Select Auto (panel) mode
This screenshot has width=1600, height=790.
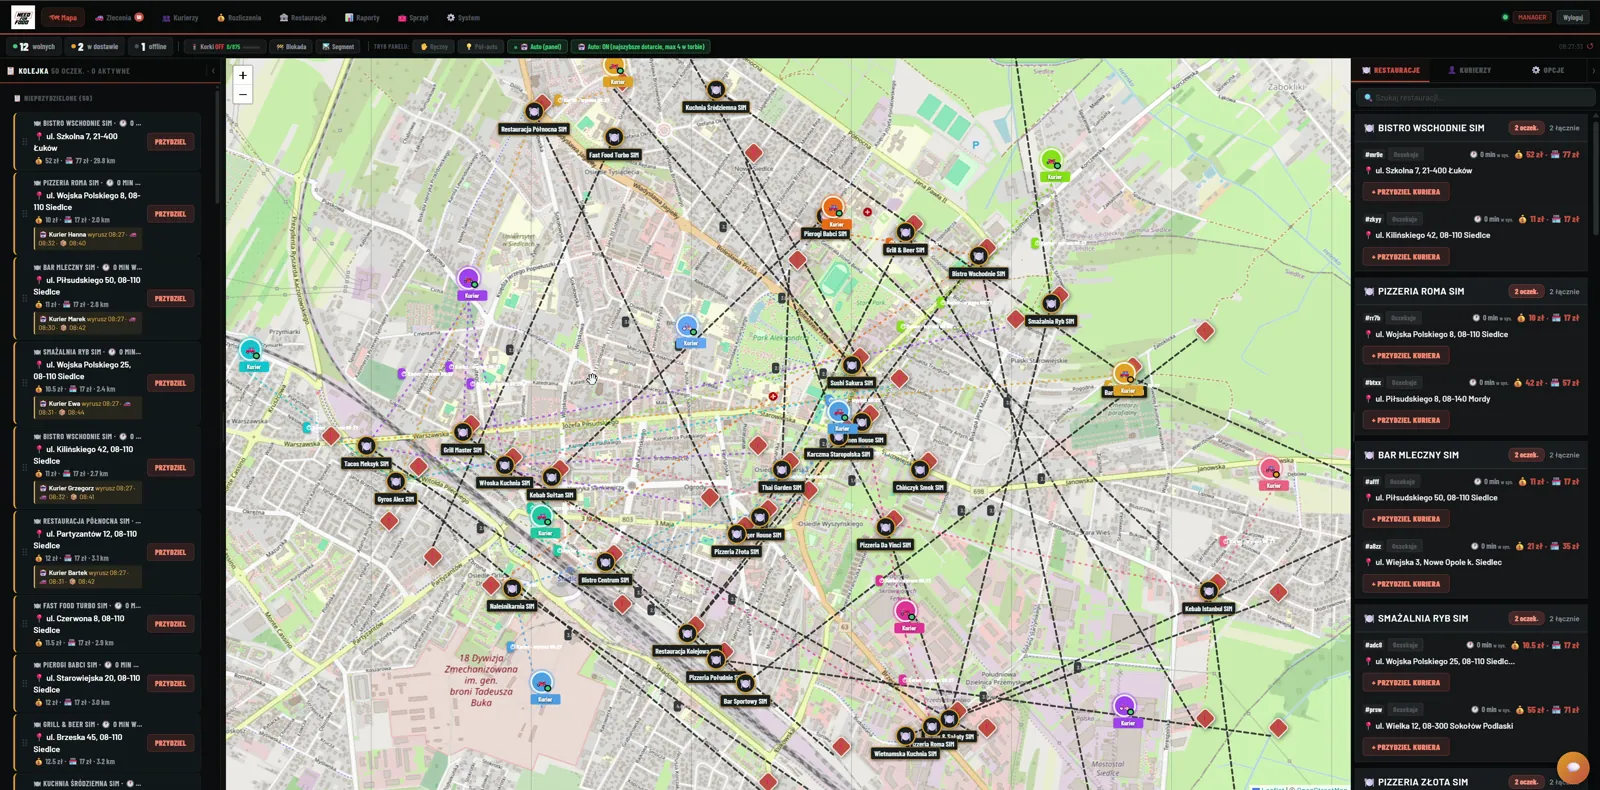pyautogui.click(x=538, y=47)
